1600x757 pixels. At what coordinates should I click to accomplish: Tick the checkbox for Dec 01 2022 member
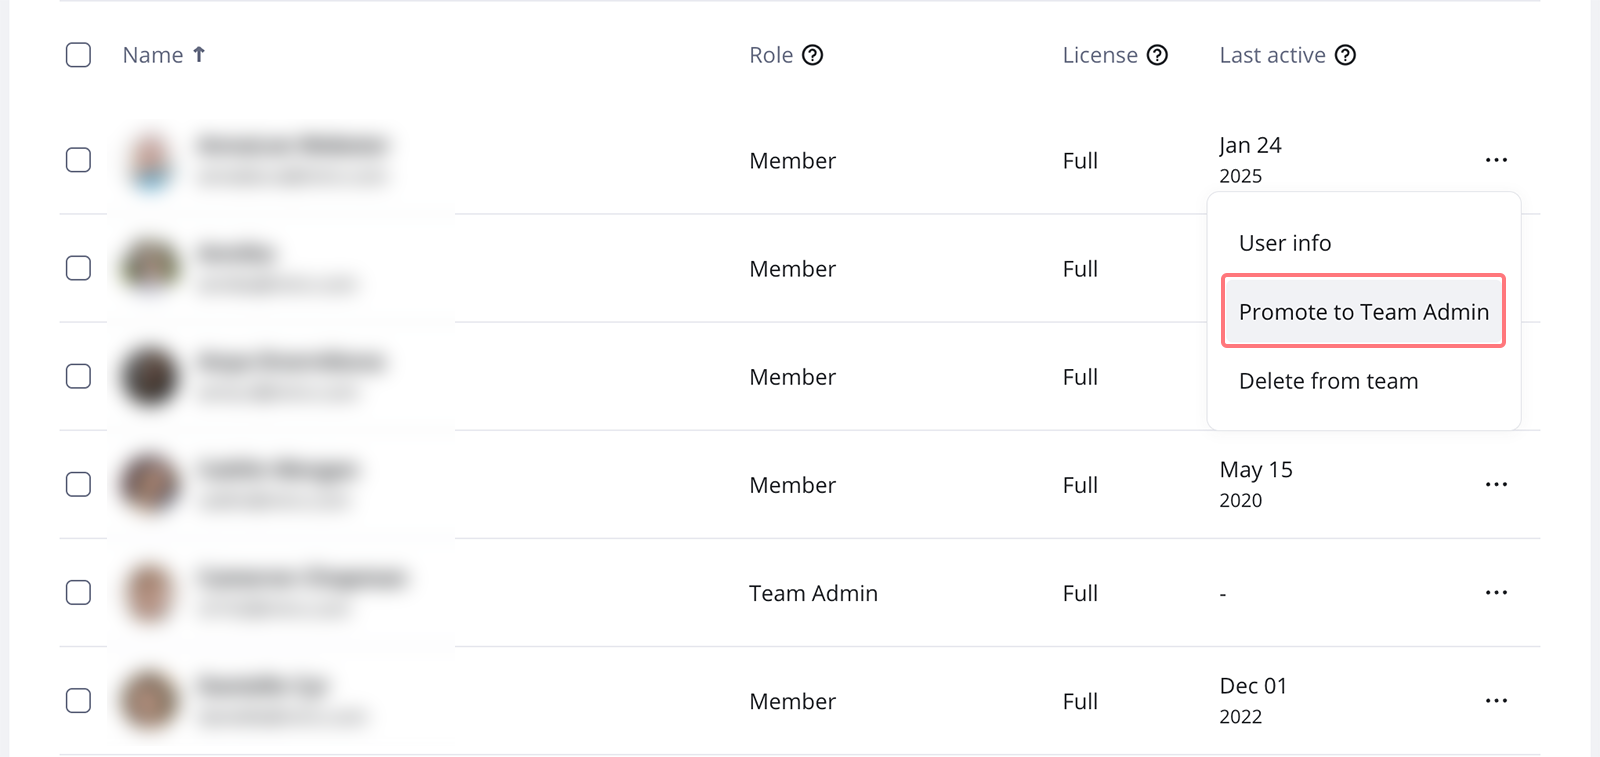tap(78, 701)
